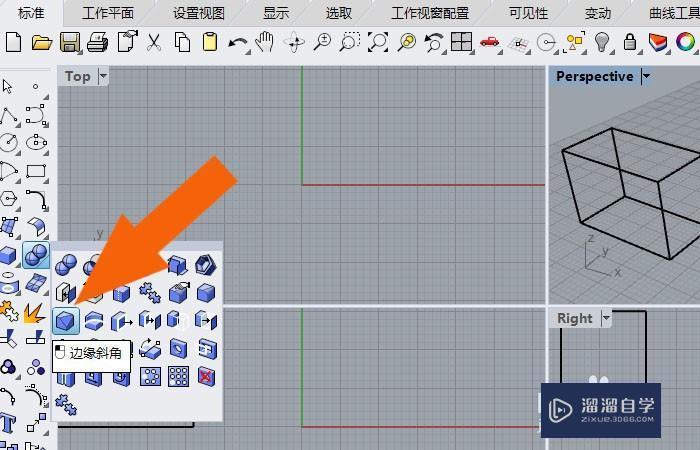Click the Cut scissors icon
This screenshot has height=450, width=700.
coord(154,43)
